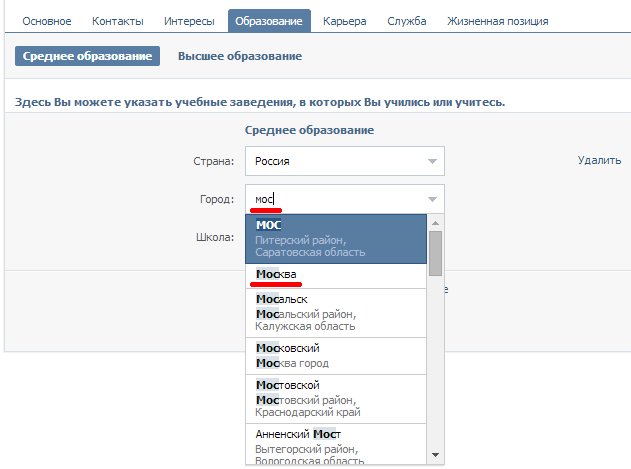Open the Основное tab
This screenshot has width=631, height=469.
click(47, 21)
